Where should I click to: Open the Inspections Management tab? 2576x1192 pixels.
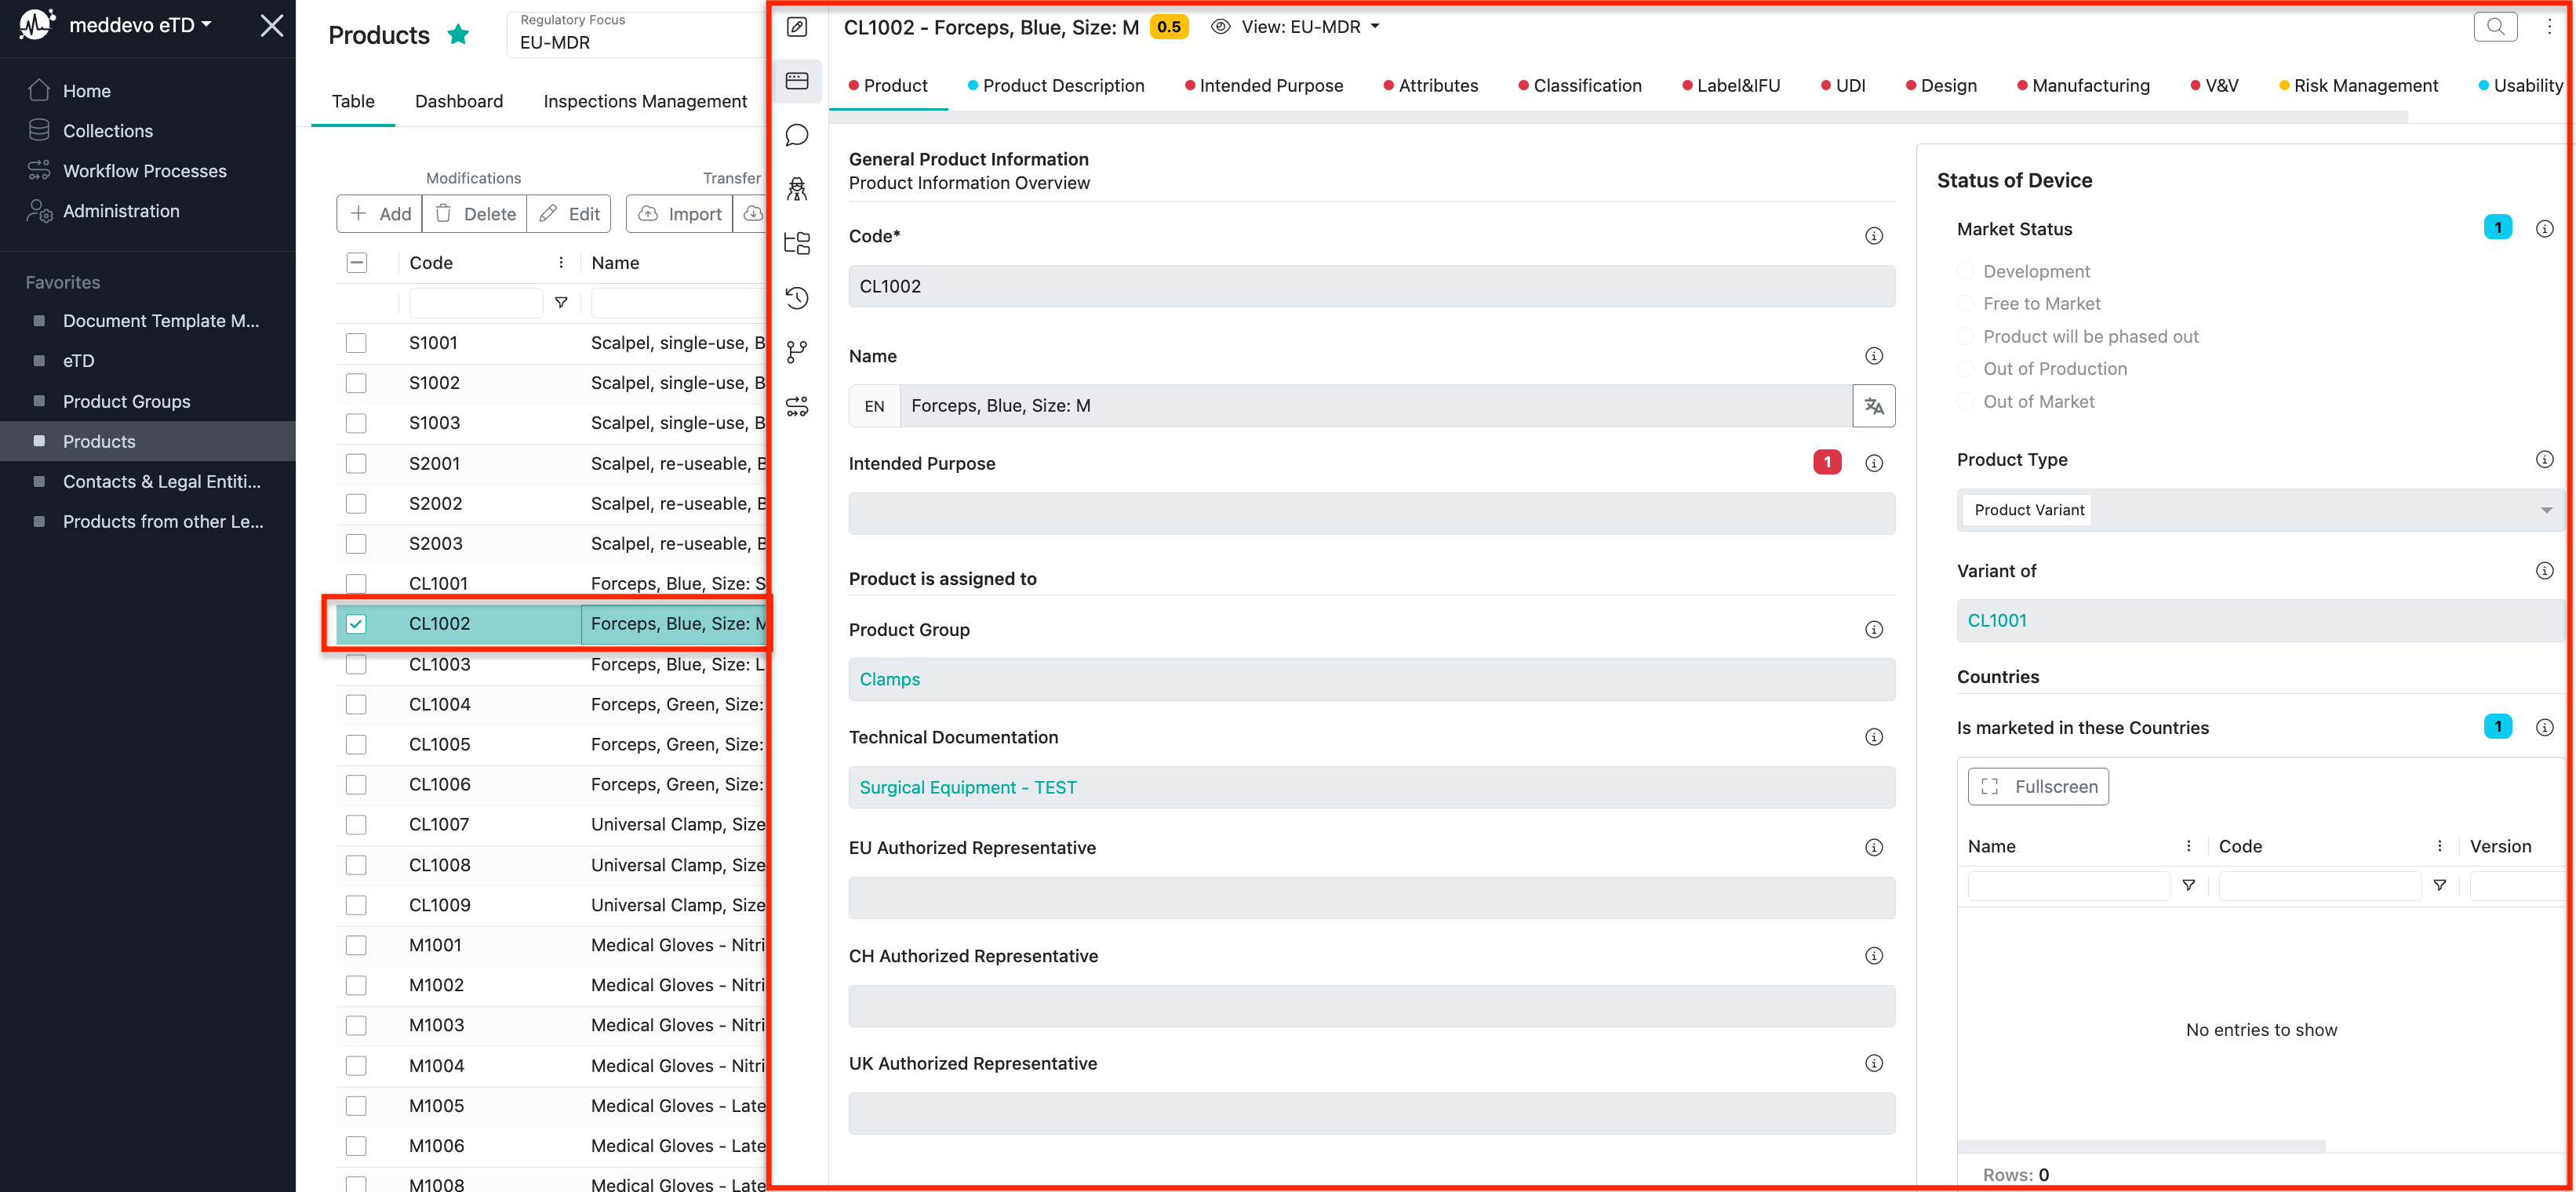coord(645,101)
